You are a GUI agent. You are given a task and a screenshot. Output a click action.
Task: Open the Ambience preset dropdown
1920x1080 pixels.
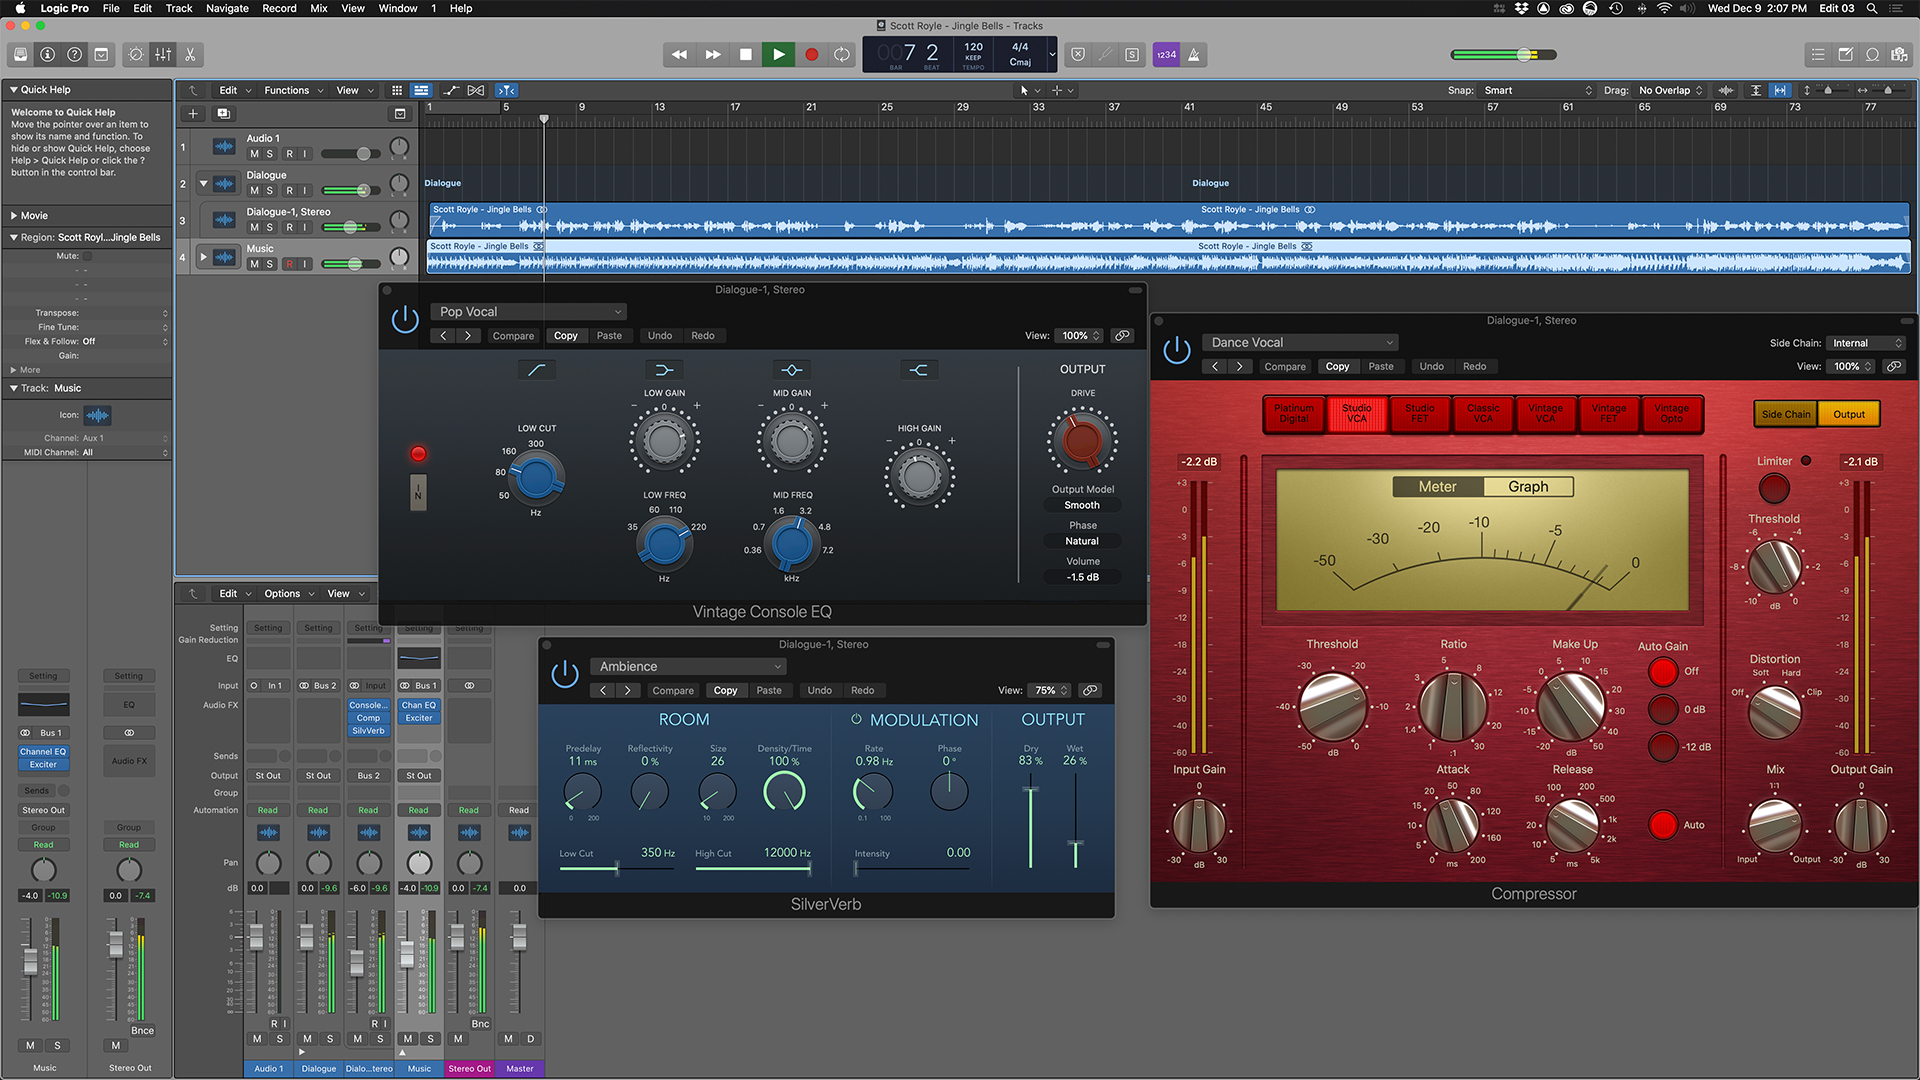click(689, 667)
